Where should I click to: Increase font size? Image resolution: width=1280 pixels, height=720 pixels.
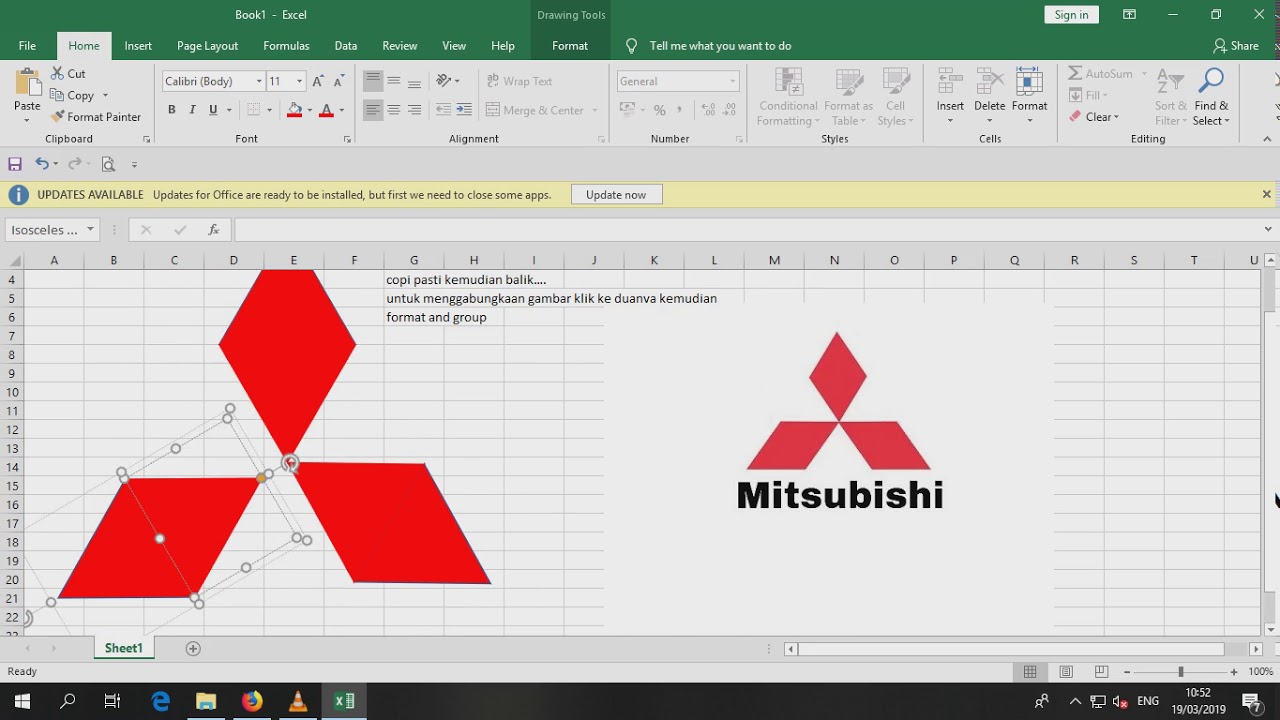318,81
